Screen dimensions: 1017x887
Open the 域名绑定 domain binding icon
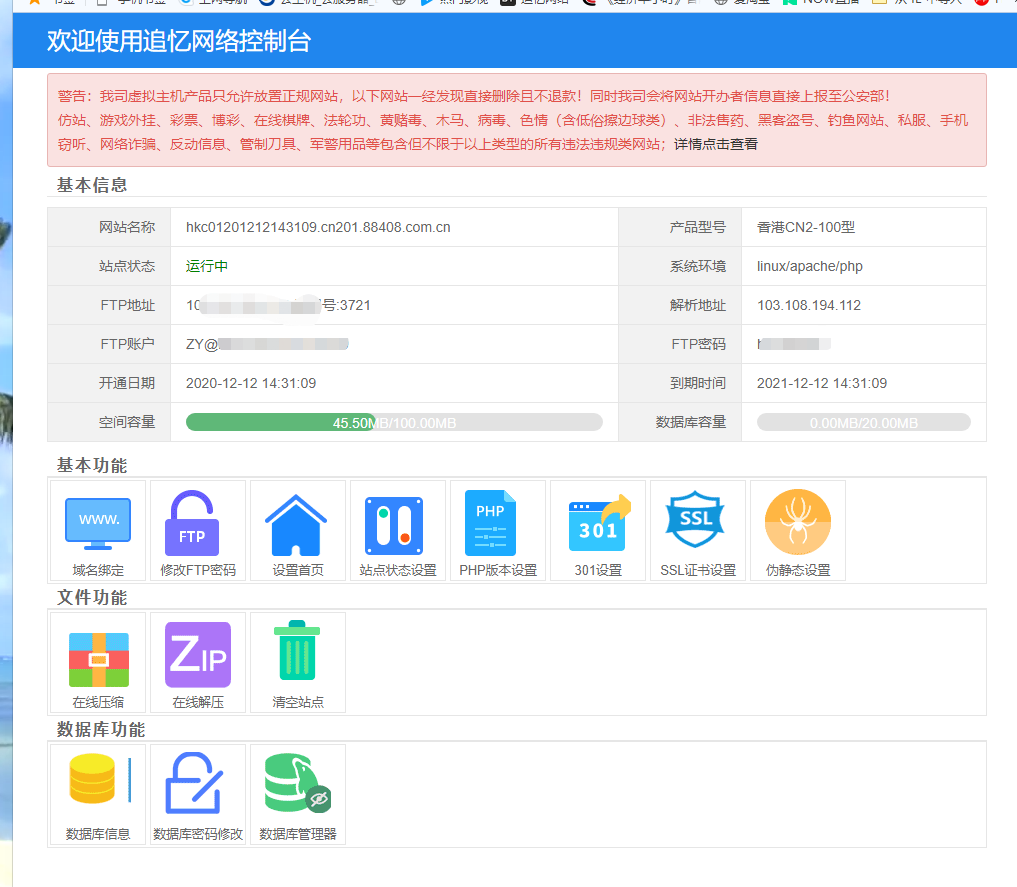pos(98,524)
